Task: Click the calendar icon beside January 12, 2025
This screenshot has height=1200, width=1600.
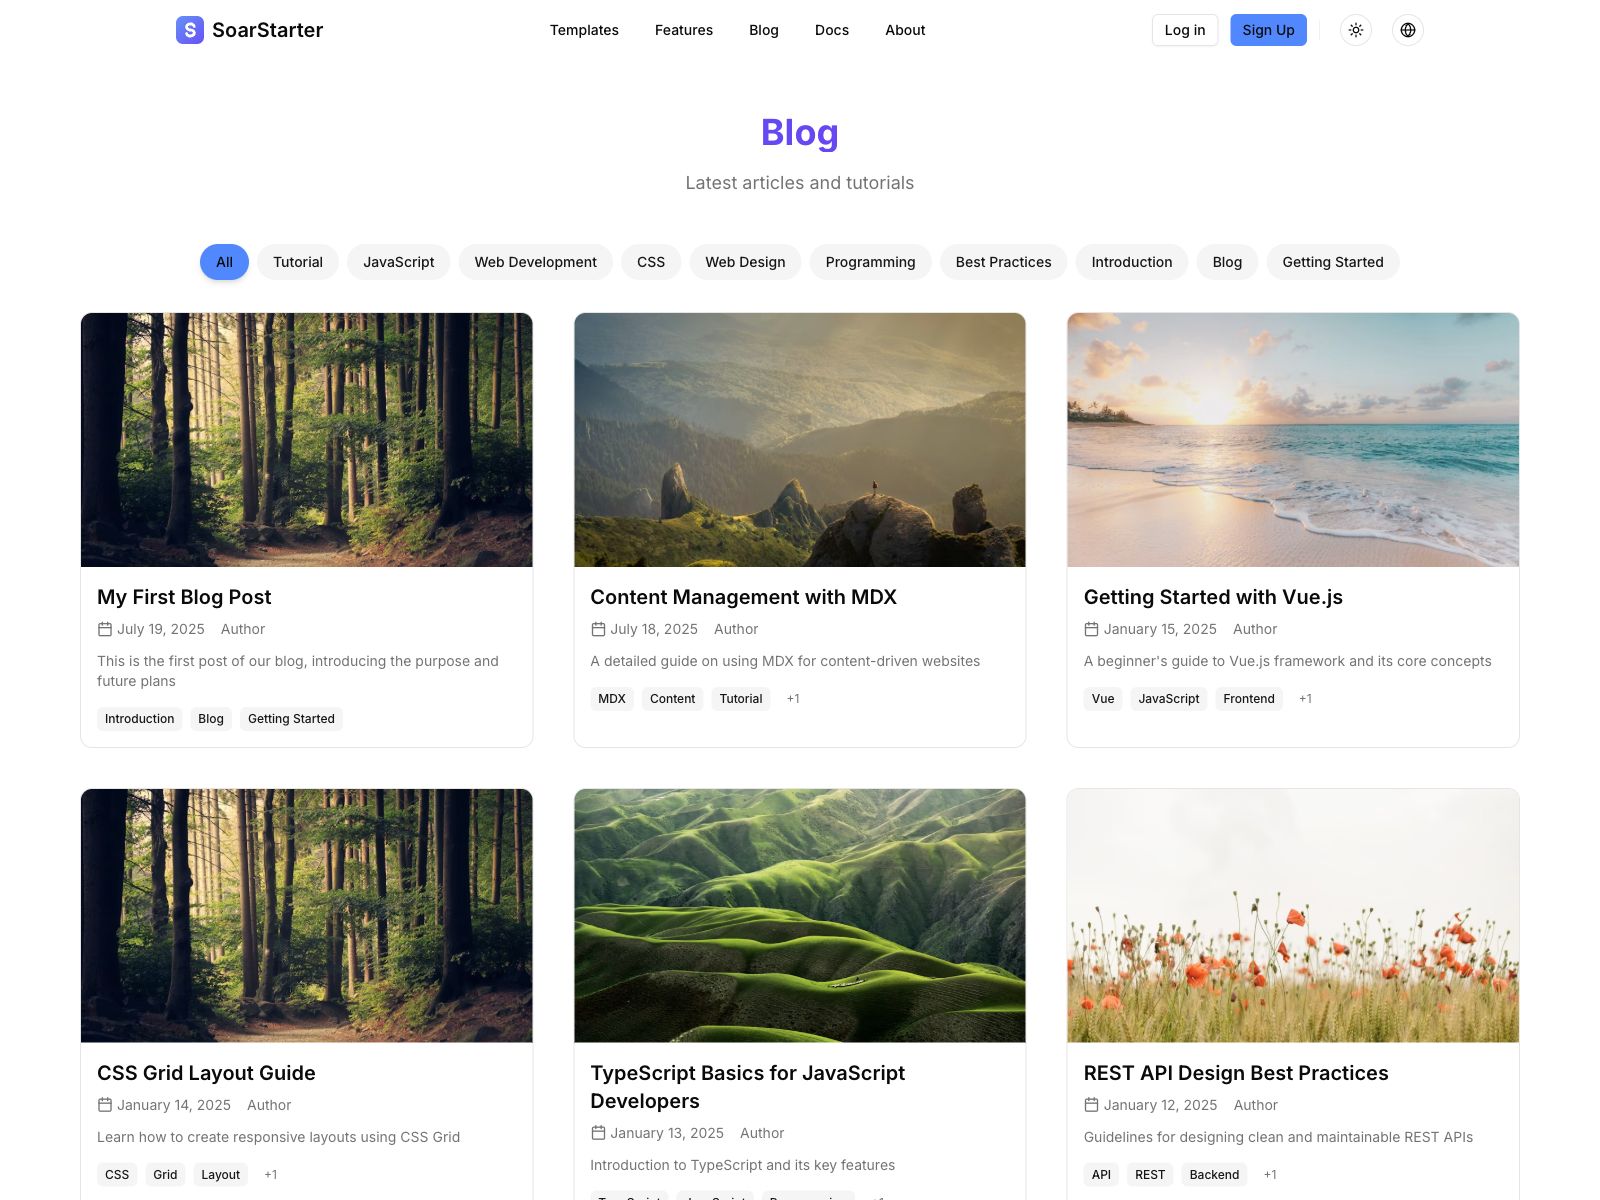Action: (x=1092, y=1105)
